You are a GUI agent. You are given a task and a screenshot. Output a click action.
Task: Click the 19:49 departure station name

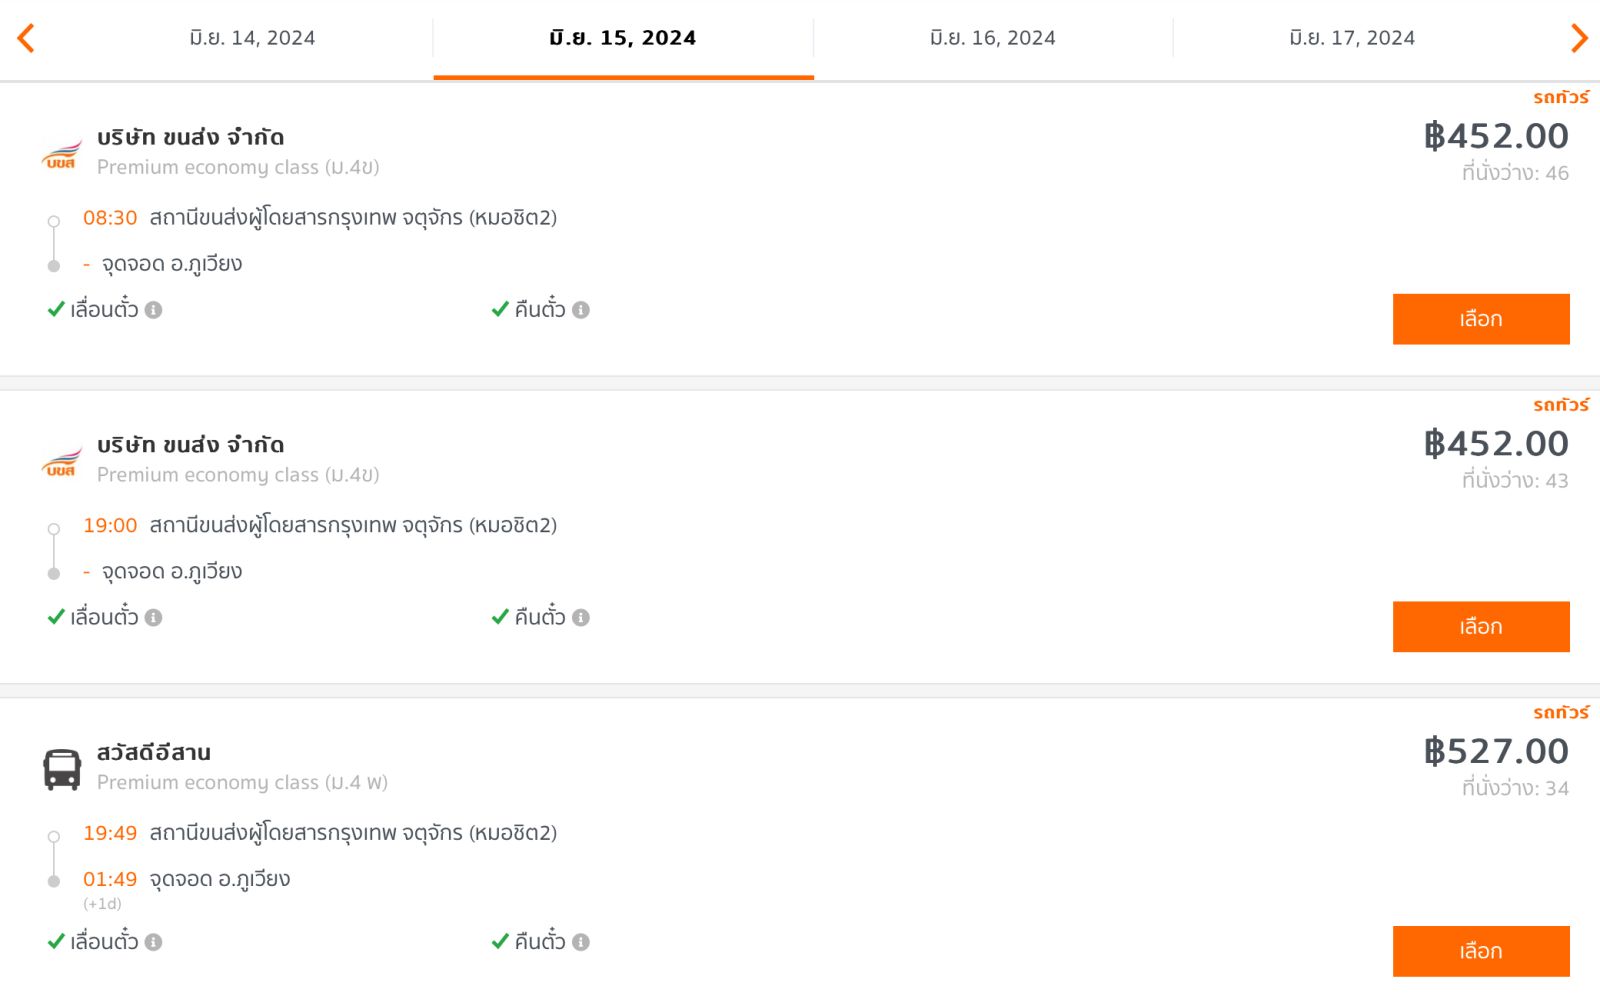pyautogui.click(x=353, y=833)
